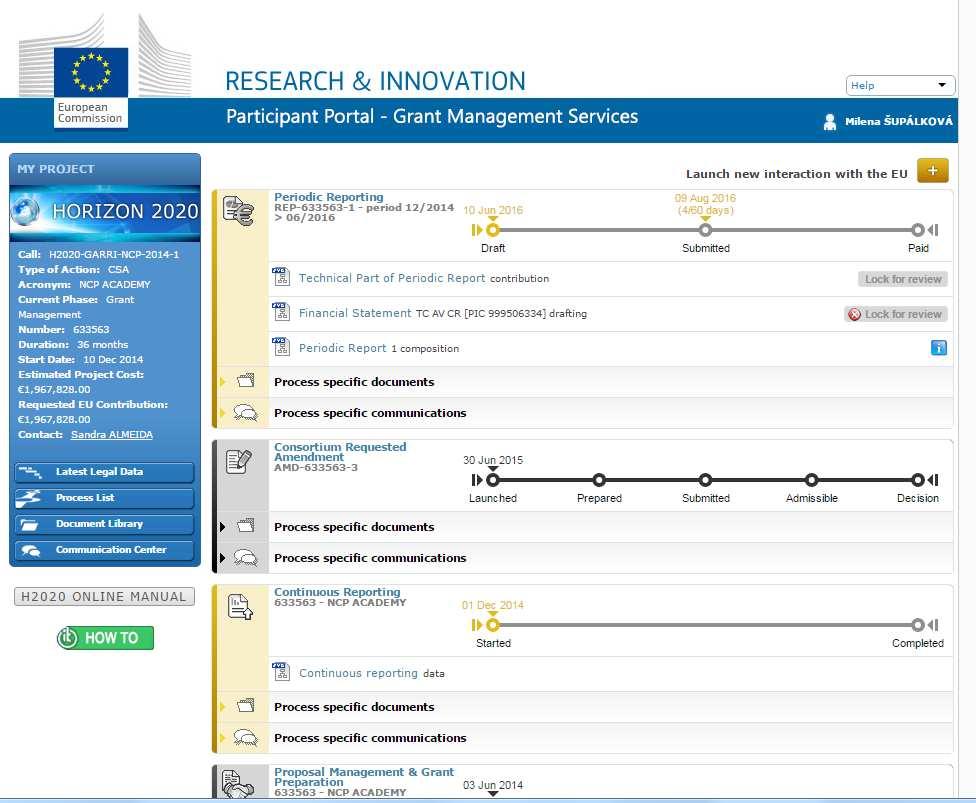The image size is (976, 803).
Task: Click the Started marker in Continuous Reporting timeline
Action: pyautogui.click(x=493, y=625)
